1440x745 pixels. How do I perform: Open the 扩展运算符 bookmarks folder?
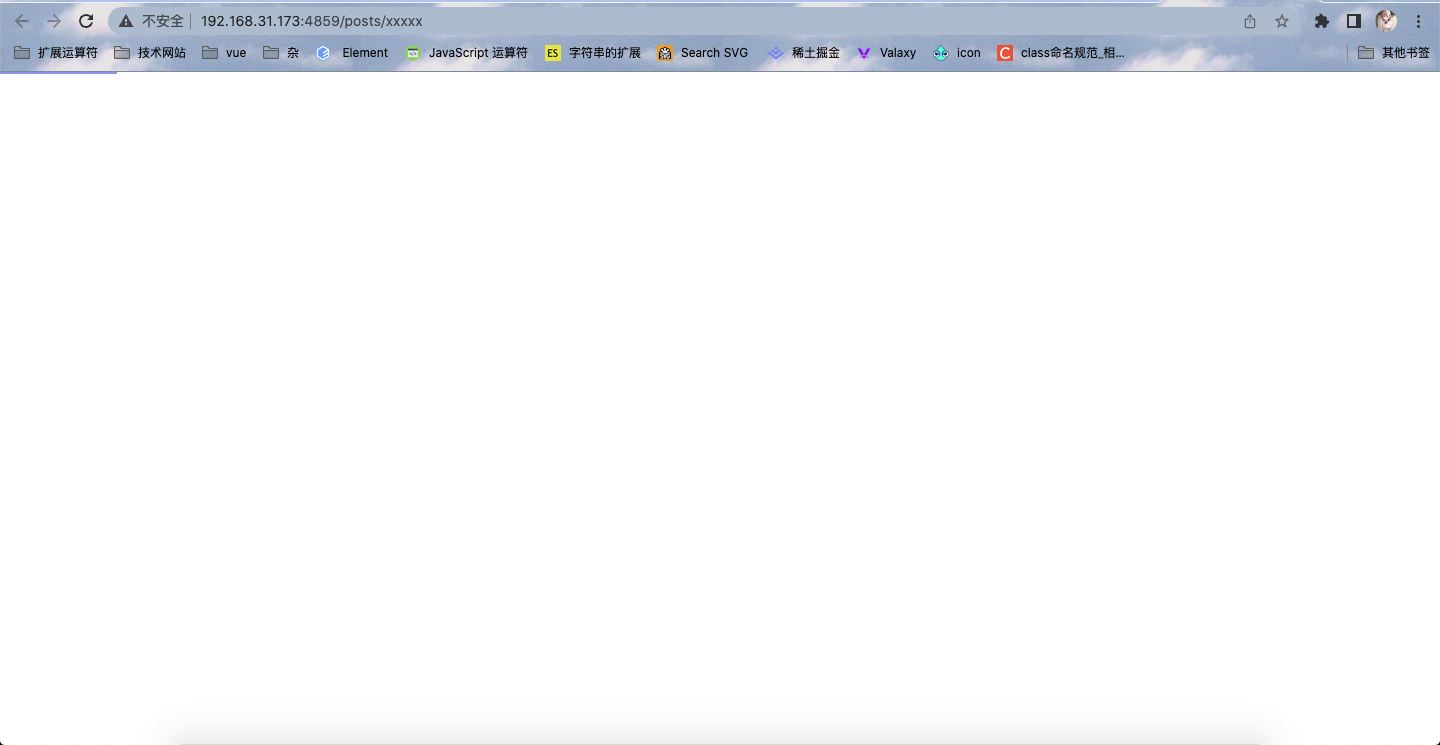coord(57,52)
